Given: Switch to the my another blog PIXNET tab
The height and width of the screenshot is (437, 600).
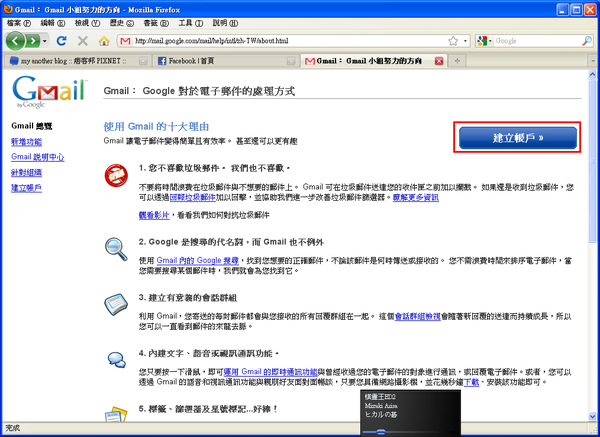Looking at the screenshot, I should click(x=77, y=61).
